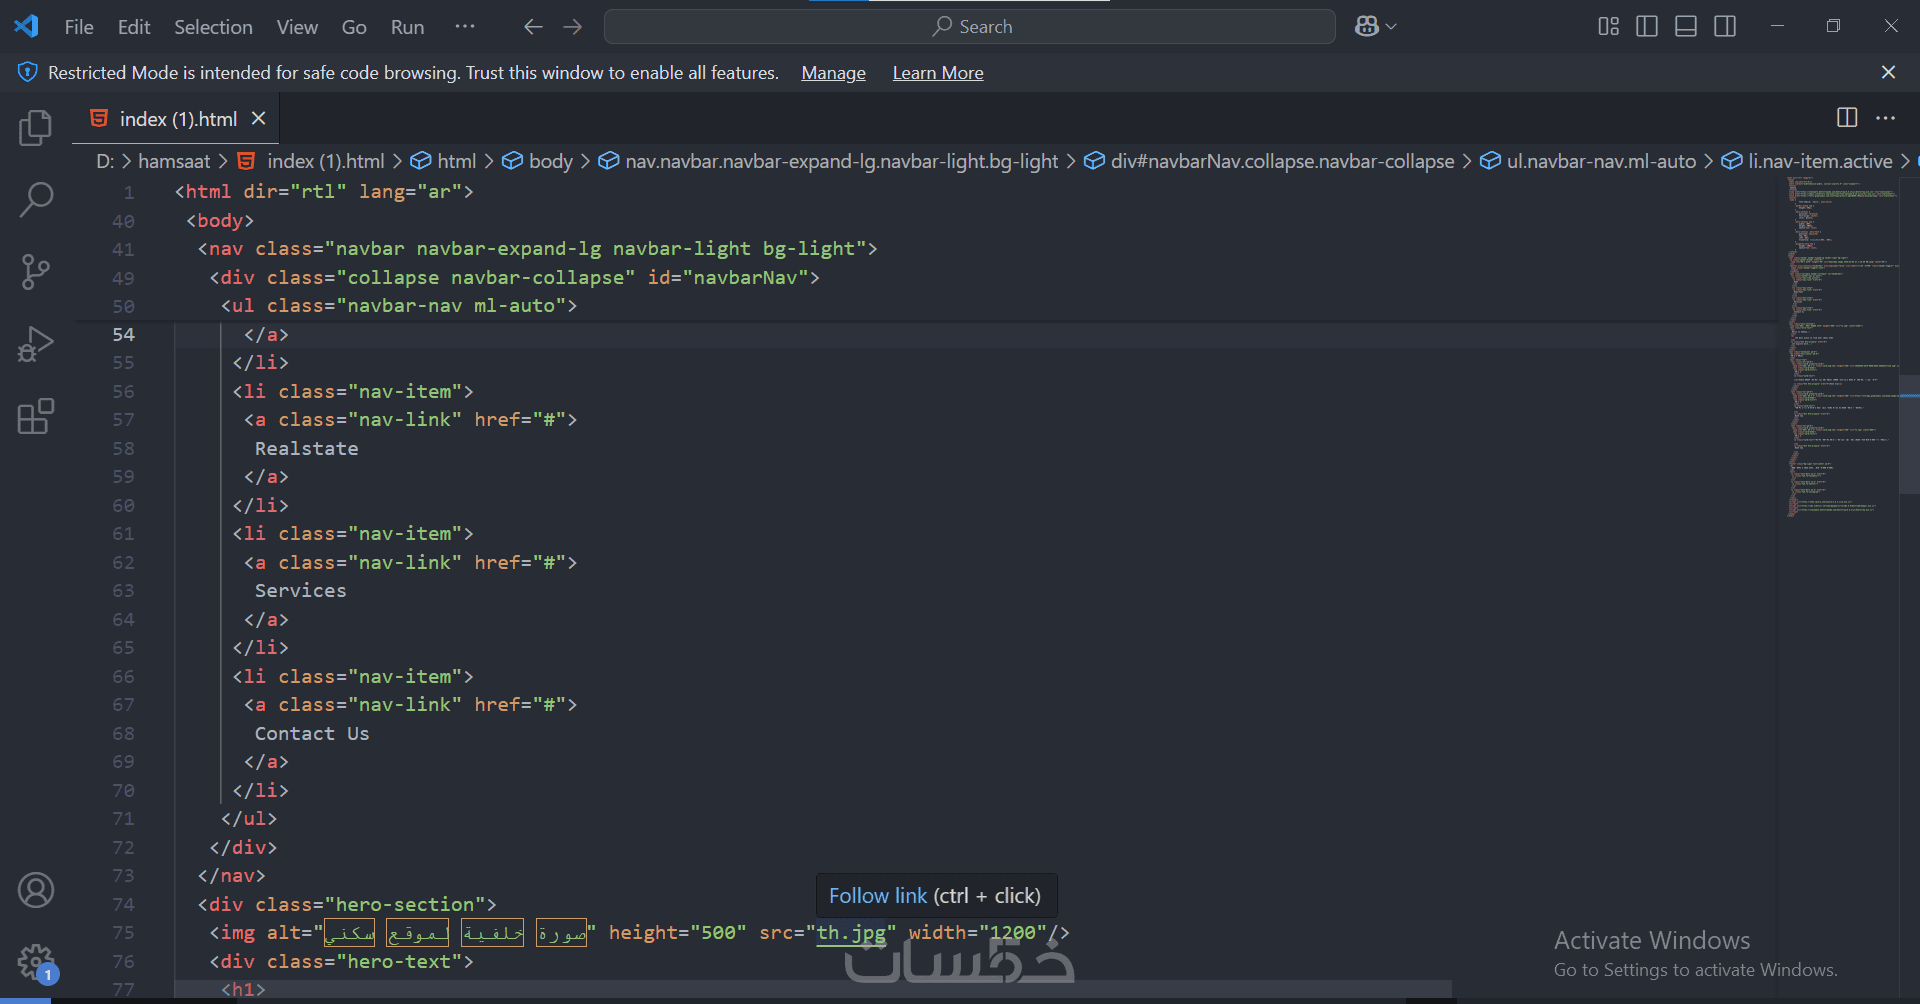Switch to the index (1).html tab
1920x1004 pixels.
pyautogui.click(x=178, y=119)
